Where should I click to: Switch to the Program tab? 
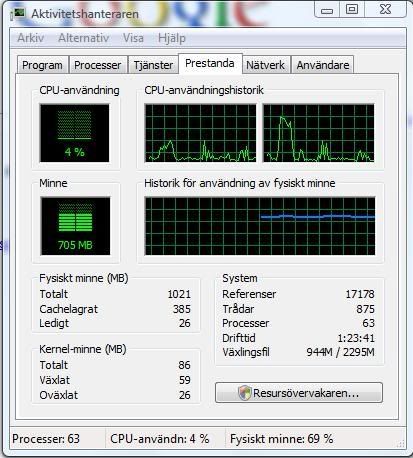point(42,65)
